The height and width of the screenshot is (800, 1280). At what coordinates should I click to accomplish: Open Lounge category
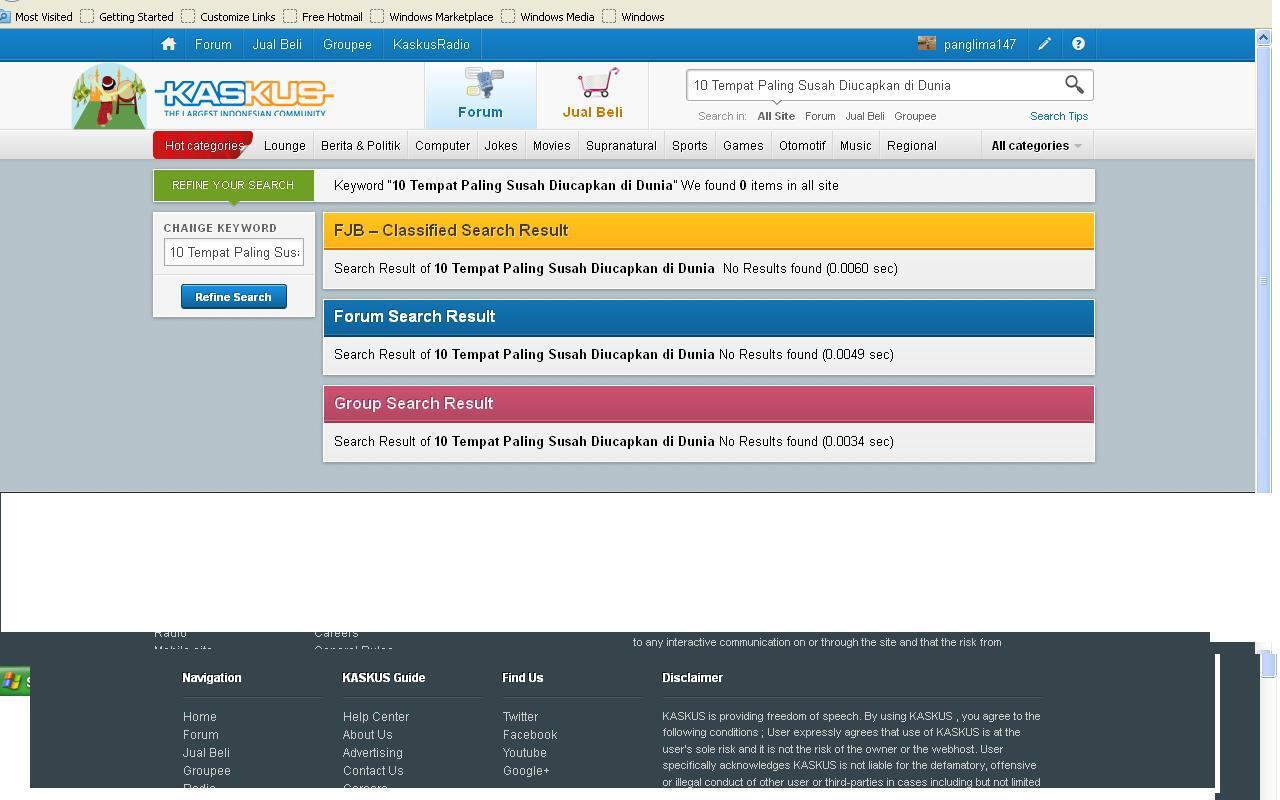[x=285, y=145]
